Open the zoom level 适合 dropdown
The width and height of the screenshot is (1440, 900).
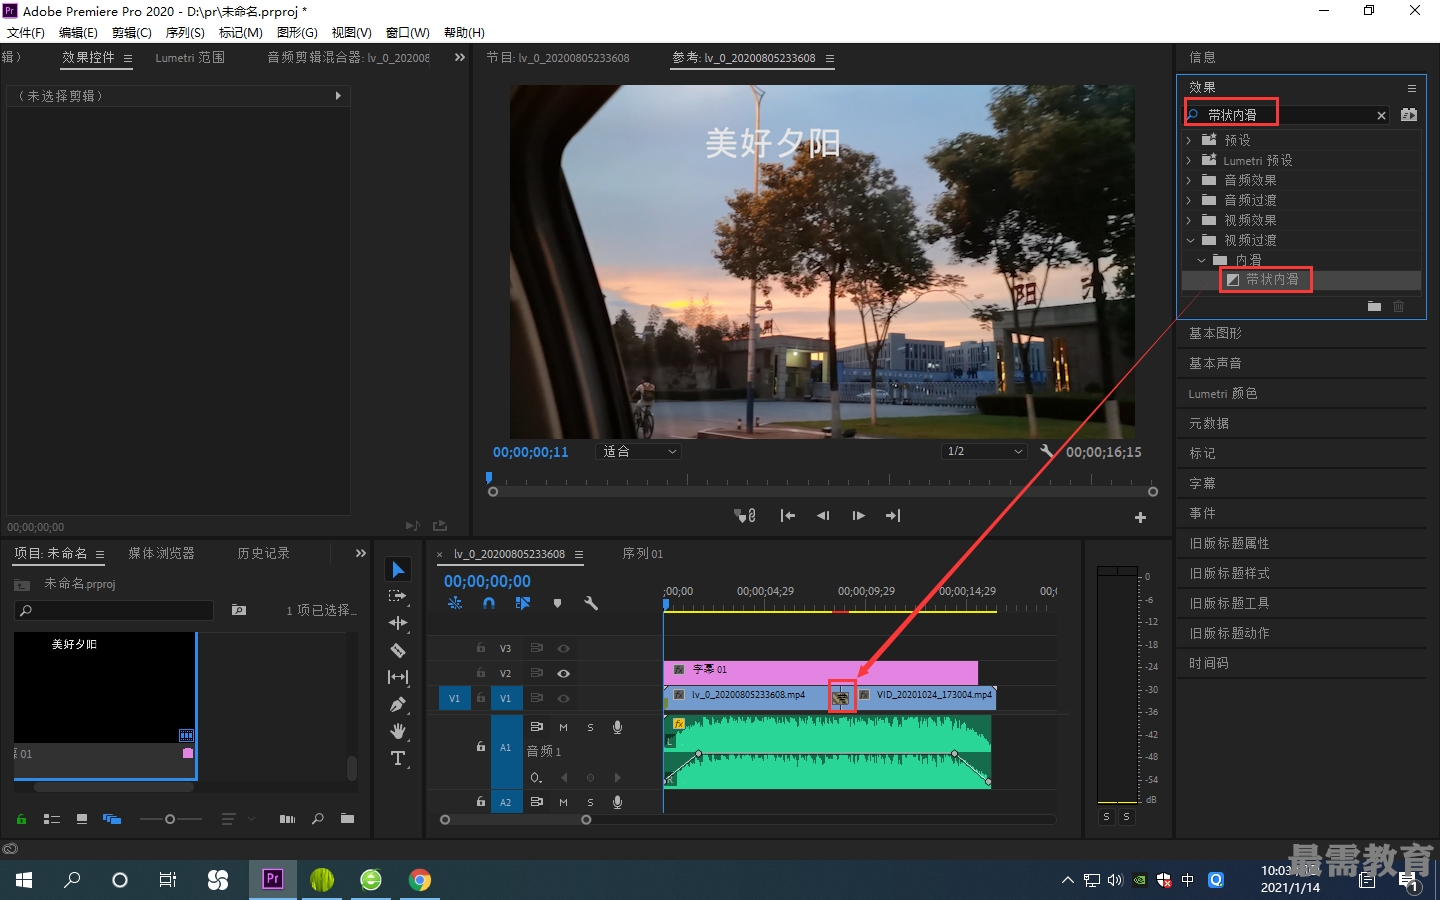coord(640,451)
